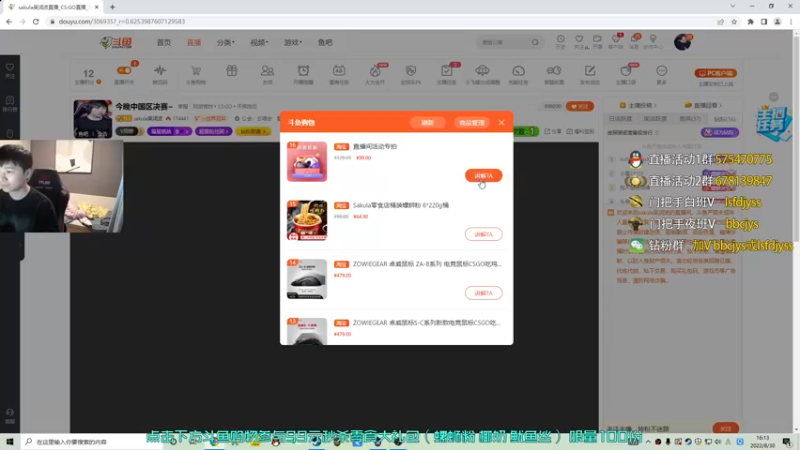
Task: Open the 首页 navigation item
Action: coord(164,42)
